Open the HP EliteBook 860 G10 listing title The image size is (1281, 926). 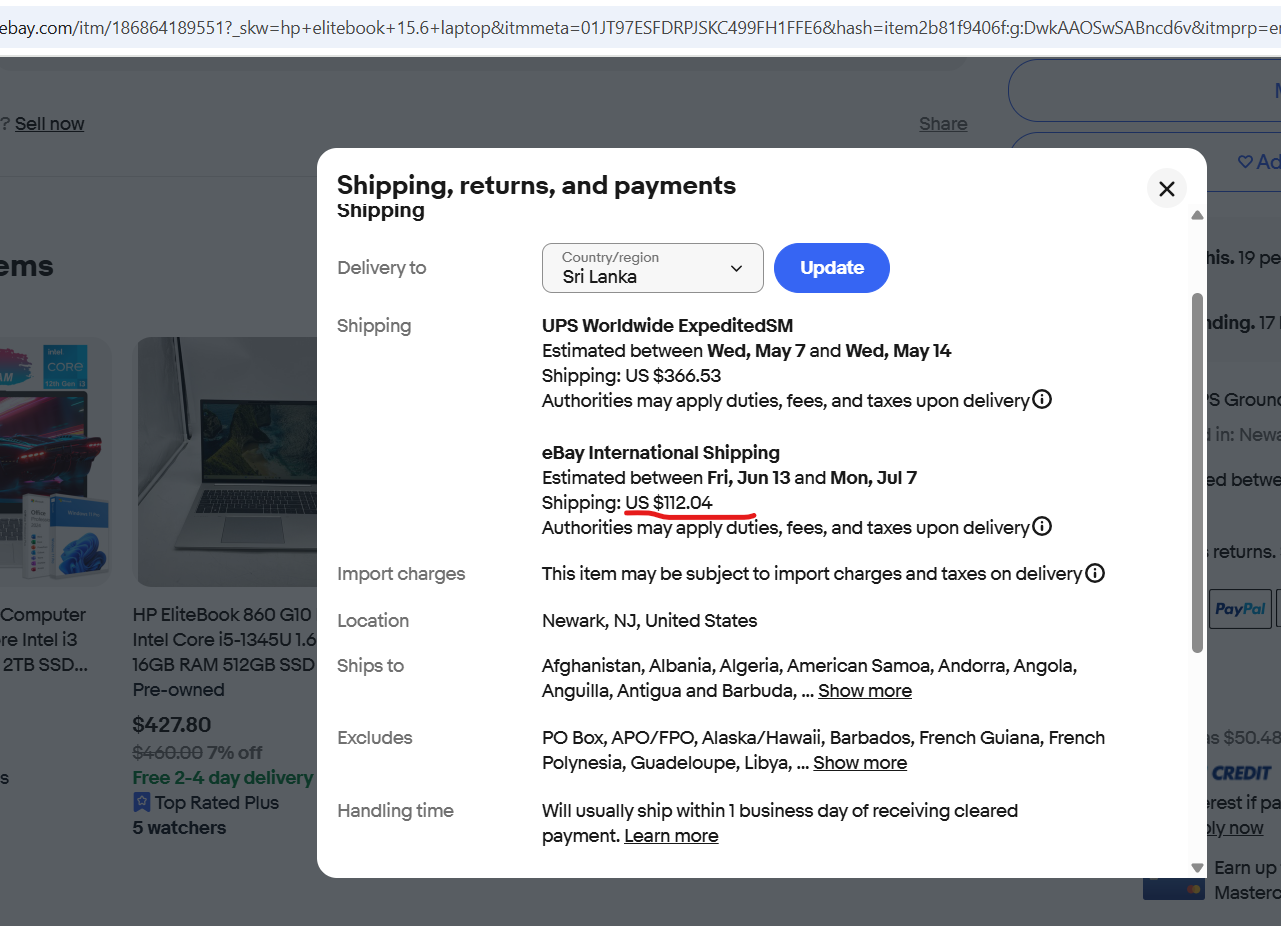tap(225, 640)
